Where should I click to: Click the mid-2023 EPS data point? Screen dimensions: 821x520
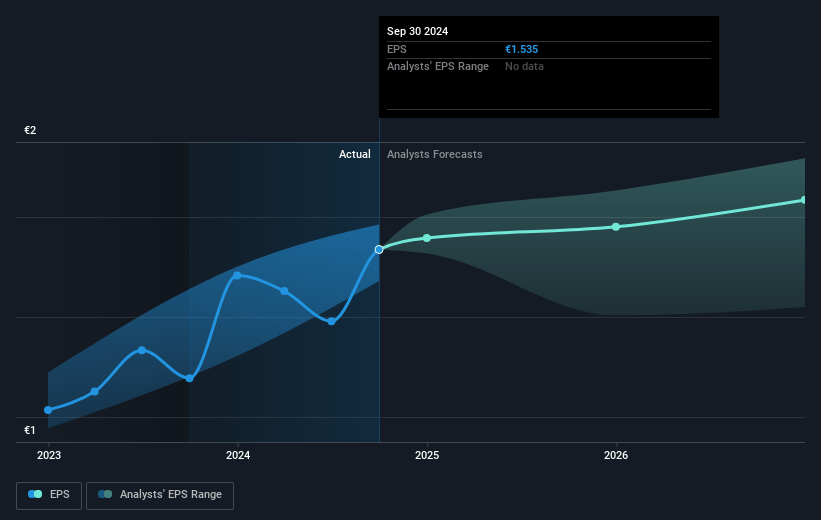tap(142, 350)
